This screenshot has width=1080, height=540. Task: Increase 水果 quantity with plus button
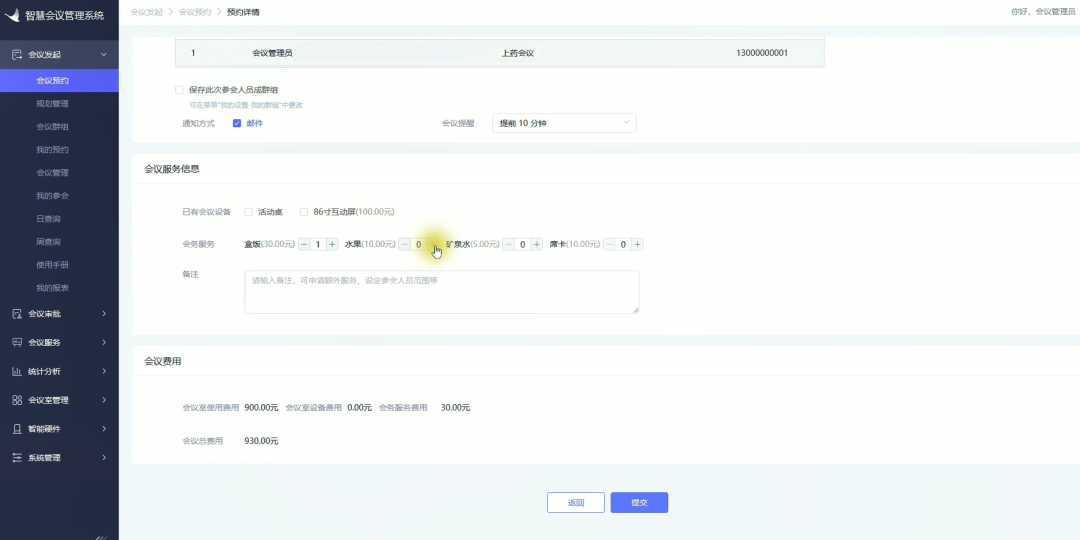433,245
